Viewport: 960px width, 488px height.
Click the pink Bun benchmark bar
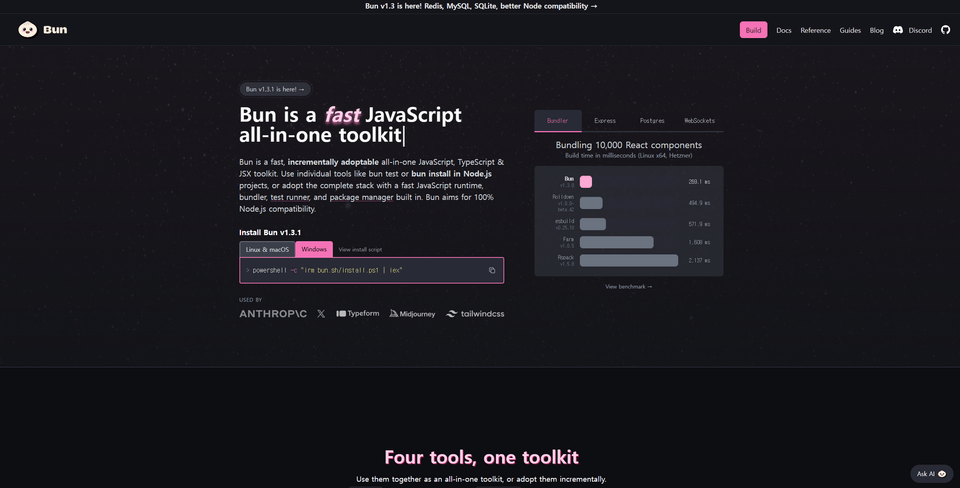click(x=586, y=182)
